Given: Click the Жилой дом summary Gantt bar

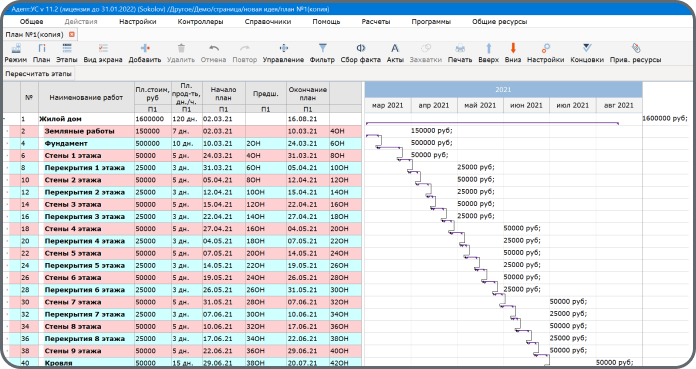Looking at the screenshot, I should [x=492, y=123].
